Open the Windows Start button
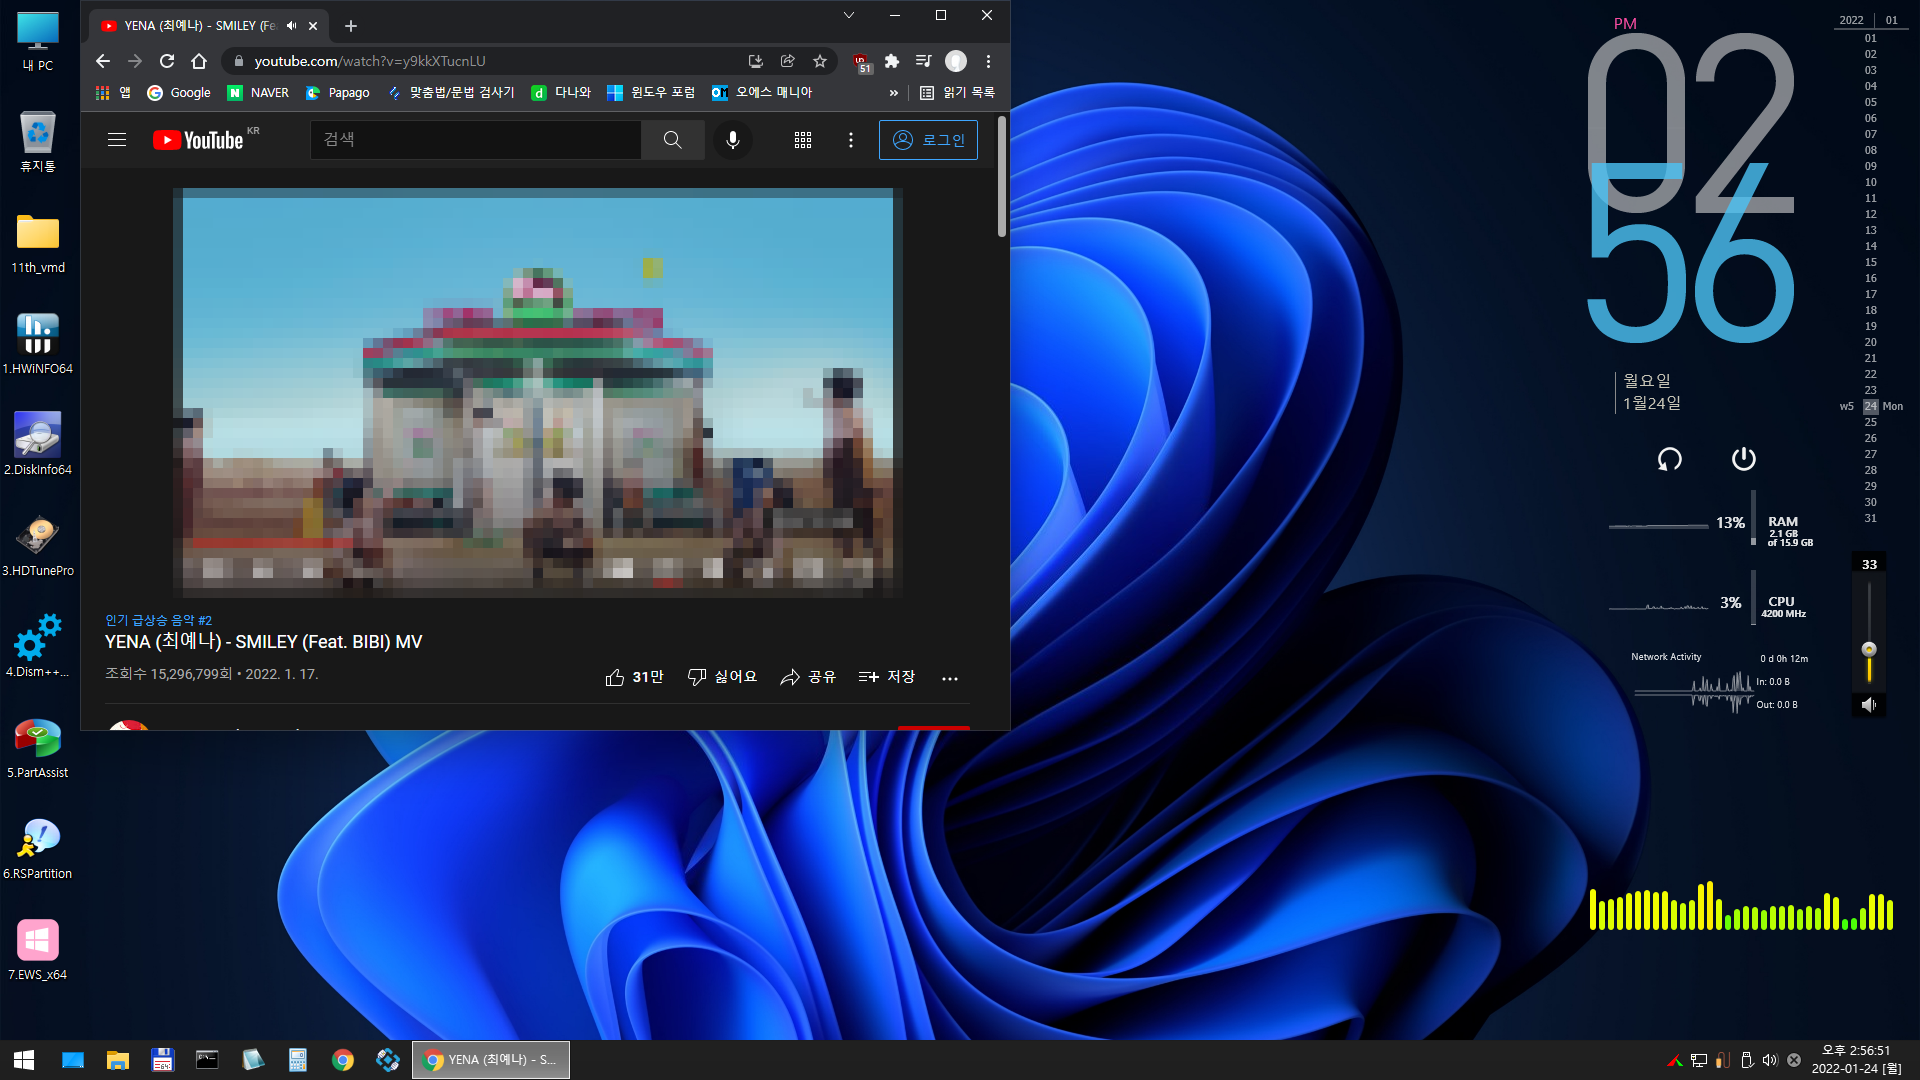 [24, 1060]
